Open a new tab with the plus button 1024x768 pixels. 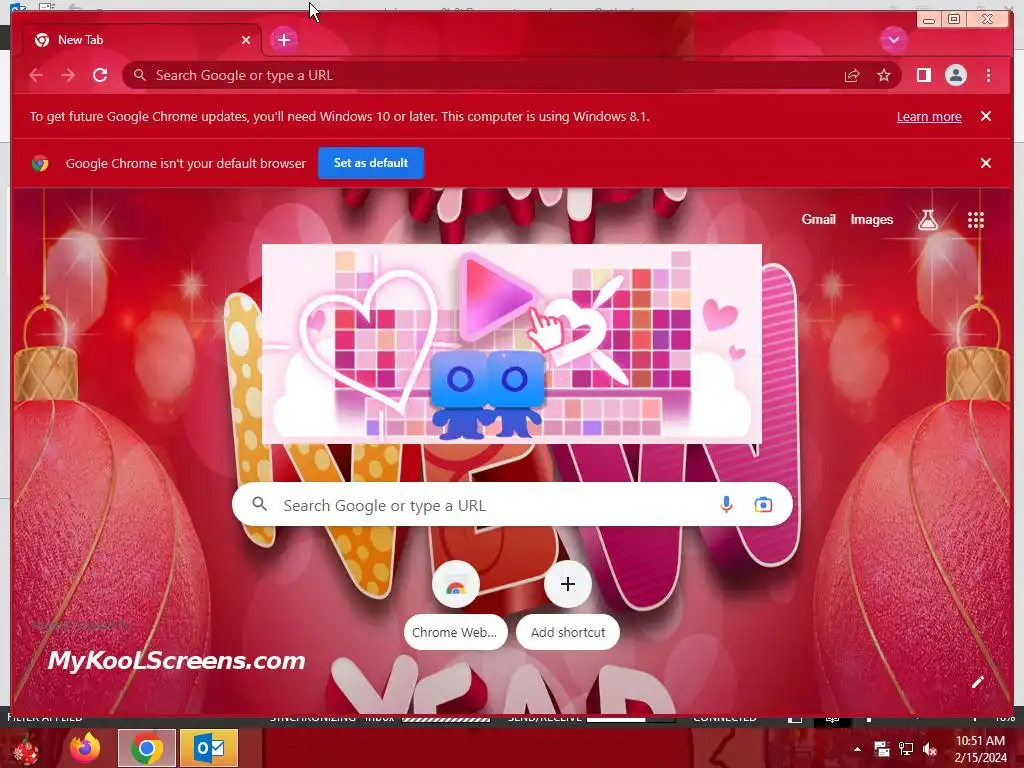283,40
